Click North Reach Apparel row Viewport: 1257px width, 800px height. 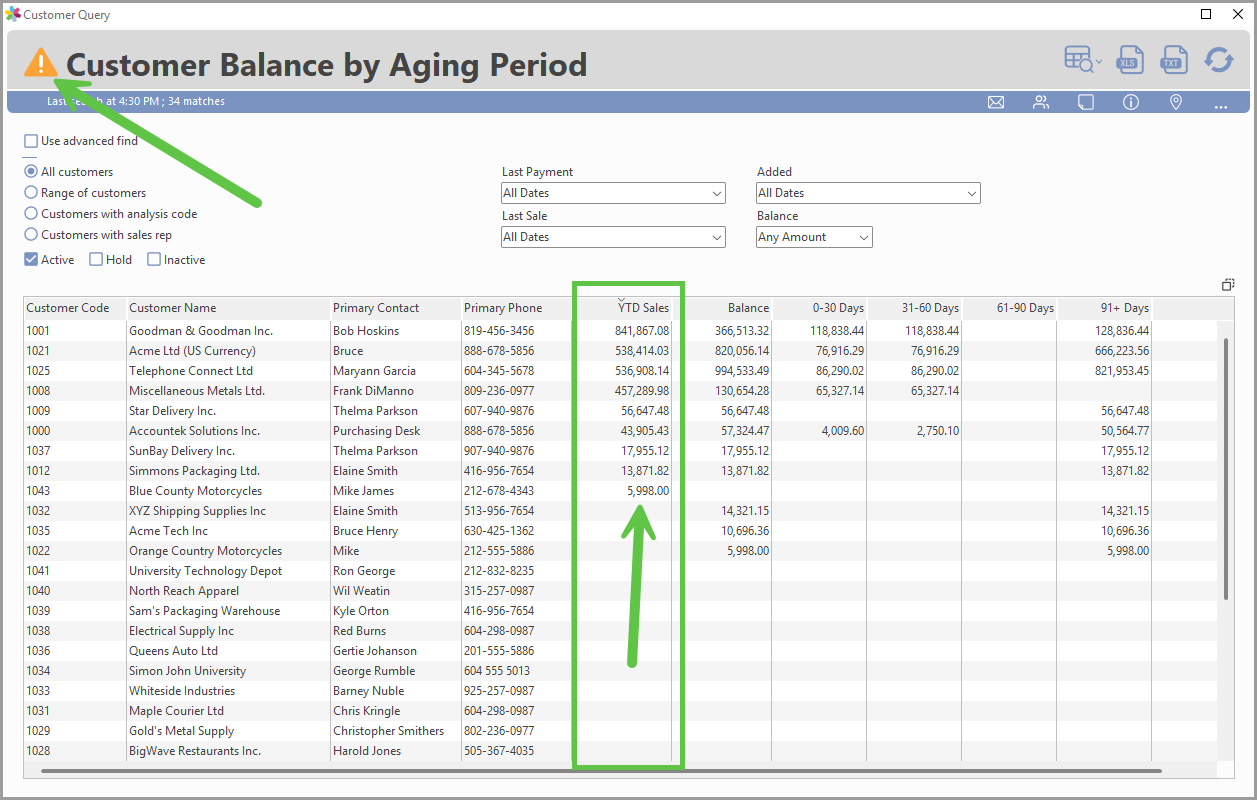coord(620,591)
